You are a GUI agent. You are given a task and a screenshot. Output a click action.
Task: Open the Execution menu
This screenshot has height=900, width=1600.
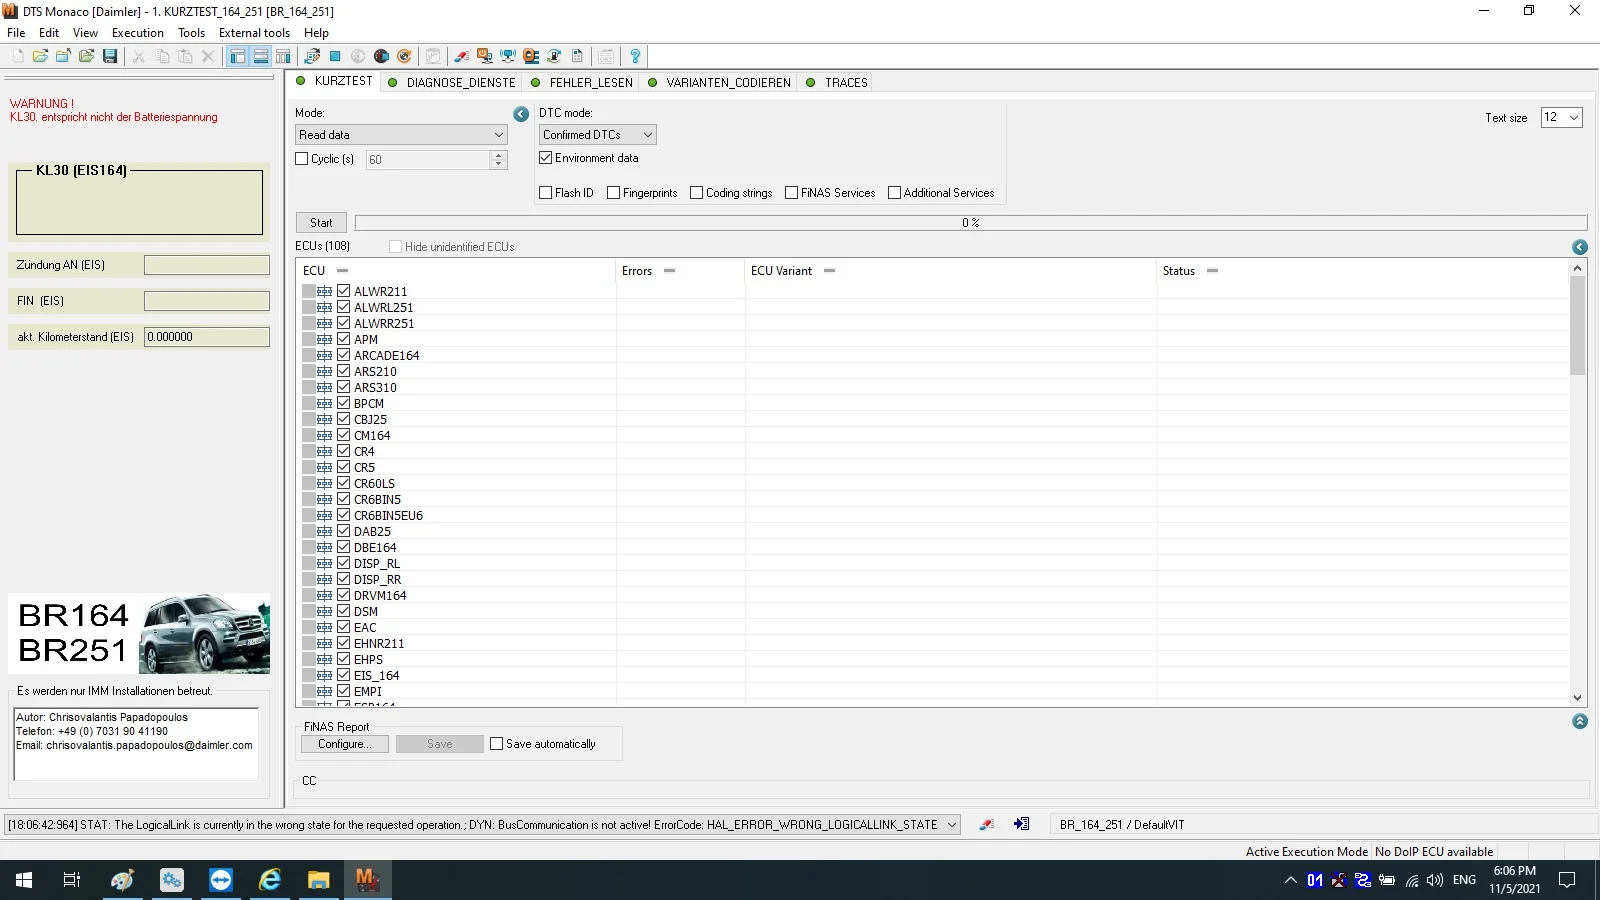pyautogui.click(x=138, y=32)
